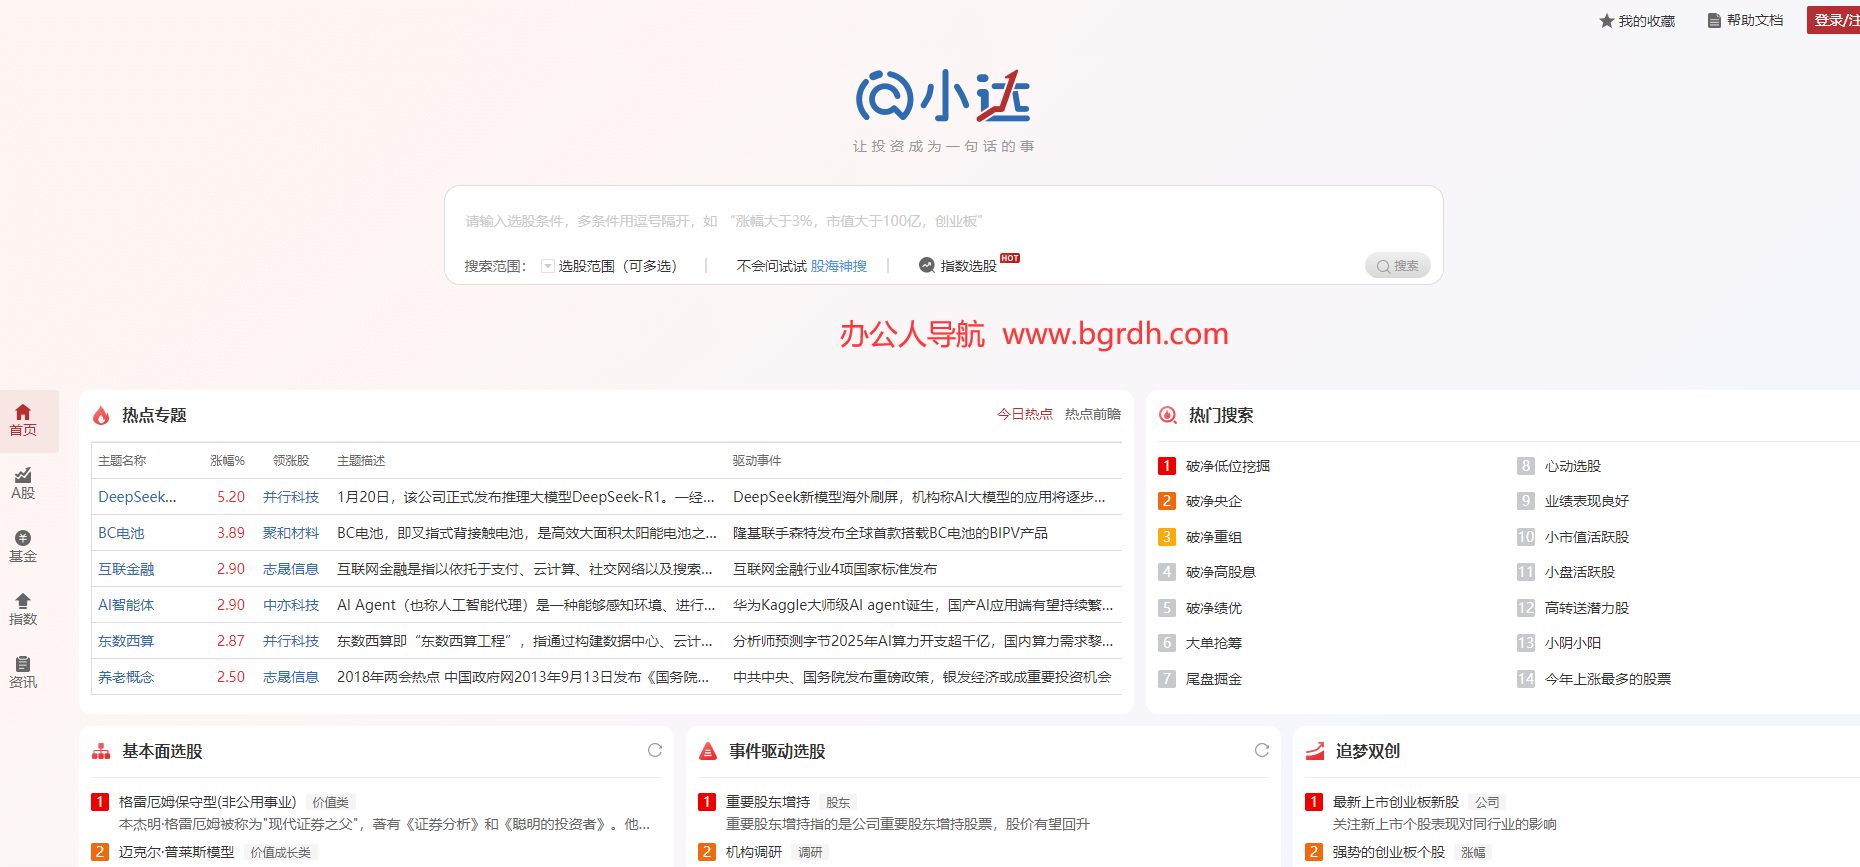Open 强势的创业板个股 entry

pos(1389,852)
